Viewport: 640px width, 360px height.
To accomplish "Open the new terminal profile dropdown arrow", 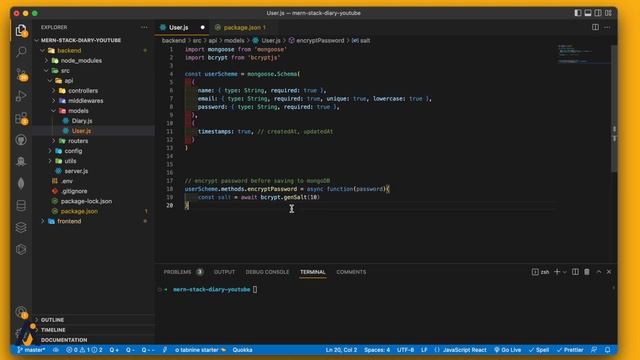I will point(565,272).
